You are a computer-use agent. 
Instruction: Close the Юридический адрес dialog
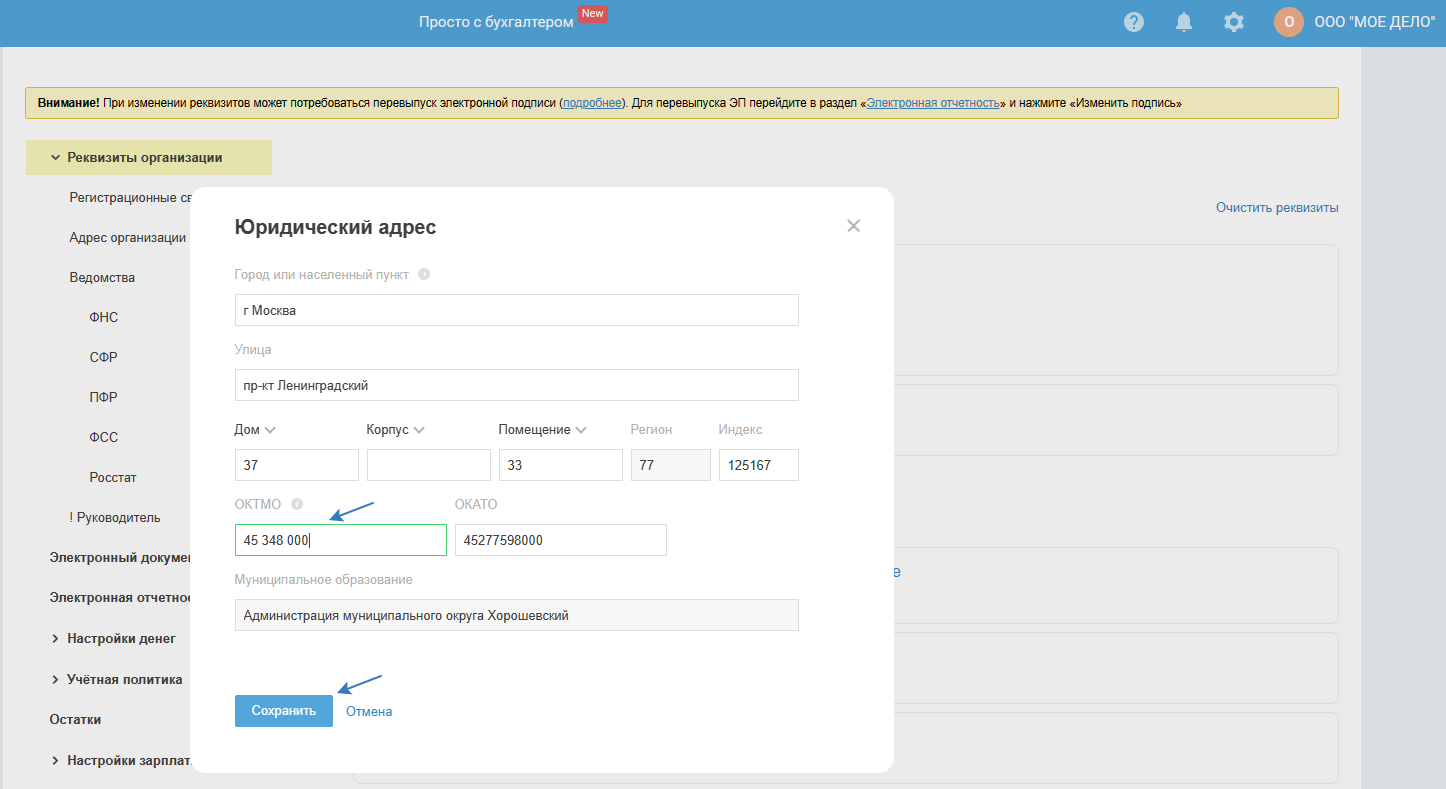pyautogui.click(x=853, y=226)
